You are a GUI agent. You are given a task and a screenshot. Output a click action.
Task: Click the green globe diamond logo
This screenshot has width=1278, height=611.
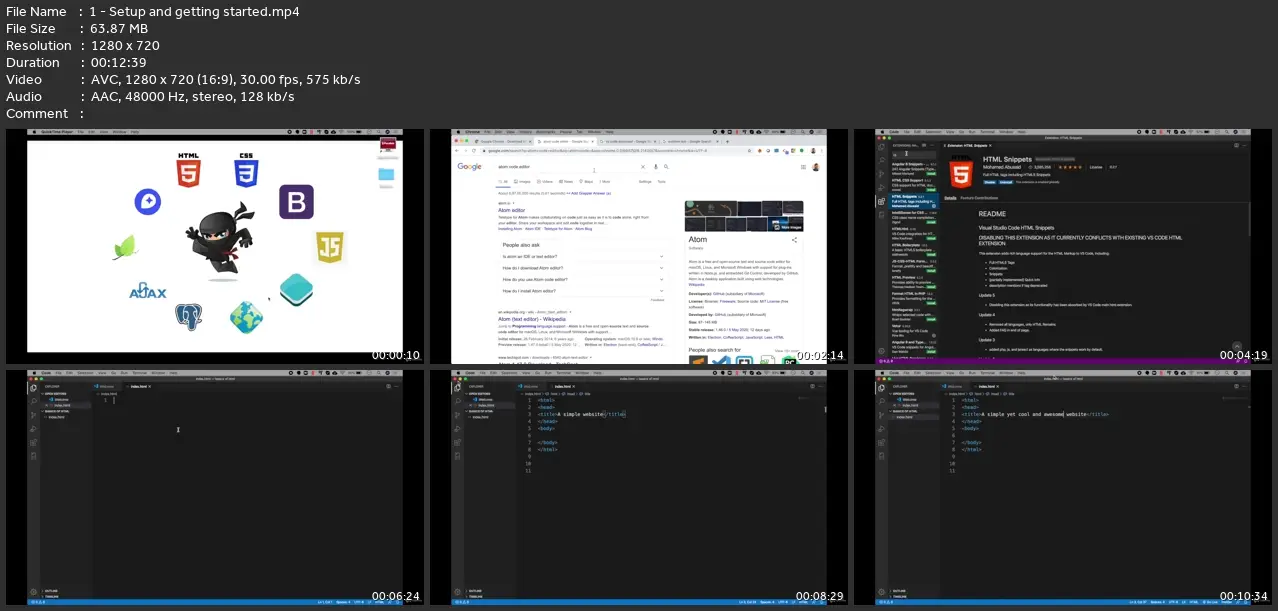coord(246,317)
